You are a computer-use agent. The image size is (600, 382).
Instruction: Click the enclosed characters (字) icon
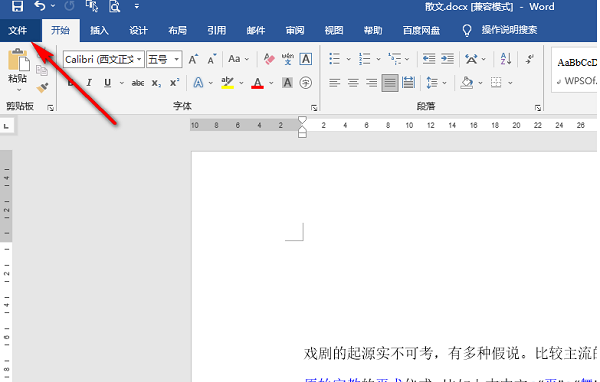(305, 83)
